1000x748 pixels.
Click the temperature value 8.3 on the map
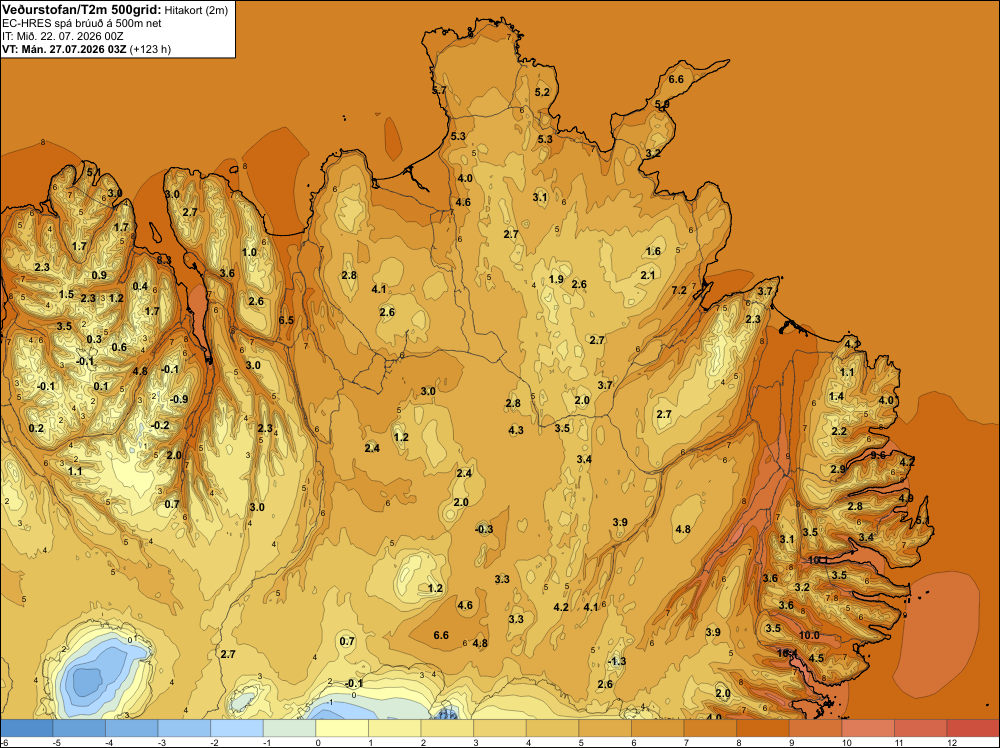(164, 260)
